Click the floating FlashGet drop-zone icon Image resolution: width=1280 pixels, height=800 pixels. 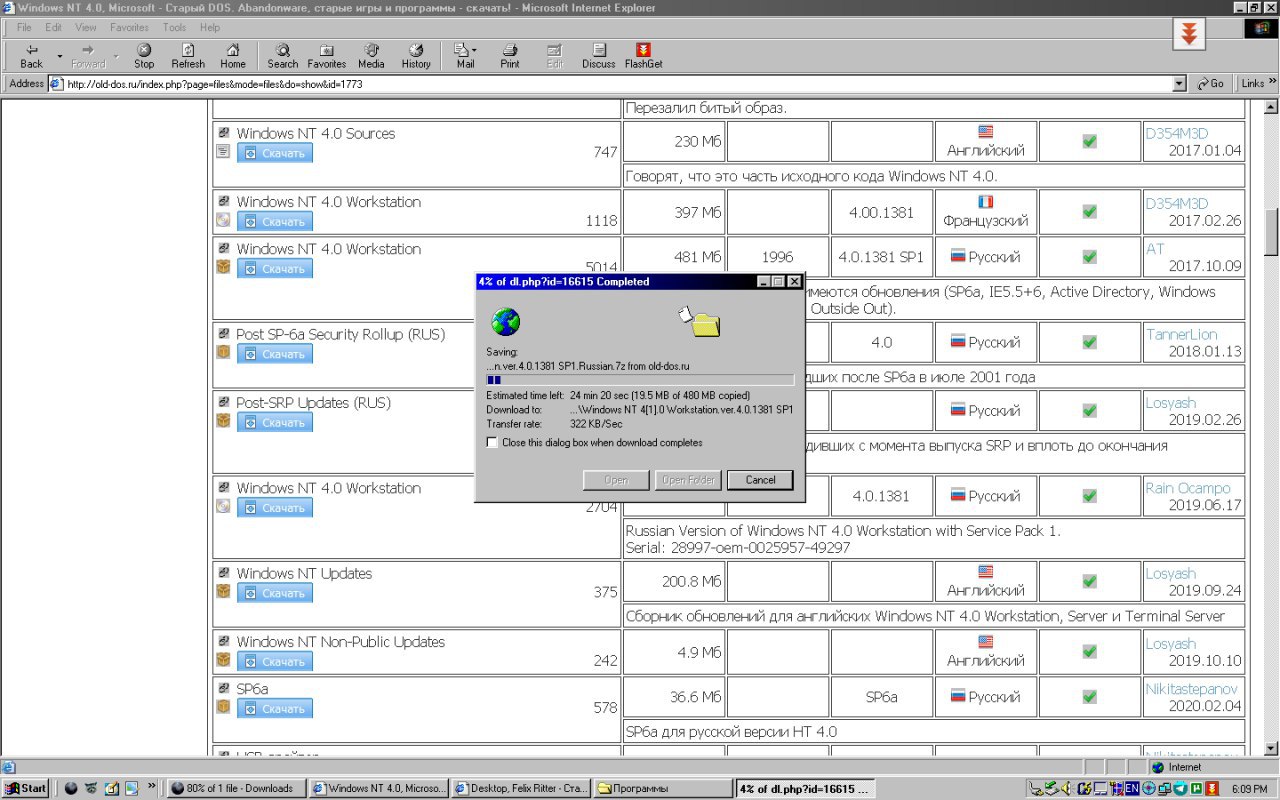click(x=1189, y=34)
